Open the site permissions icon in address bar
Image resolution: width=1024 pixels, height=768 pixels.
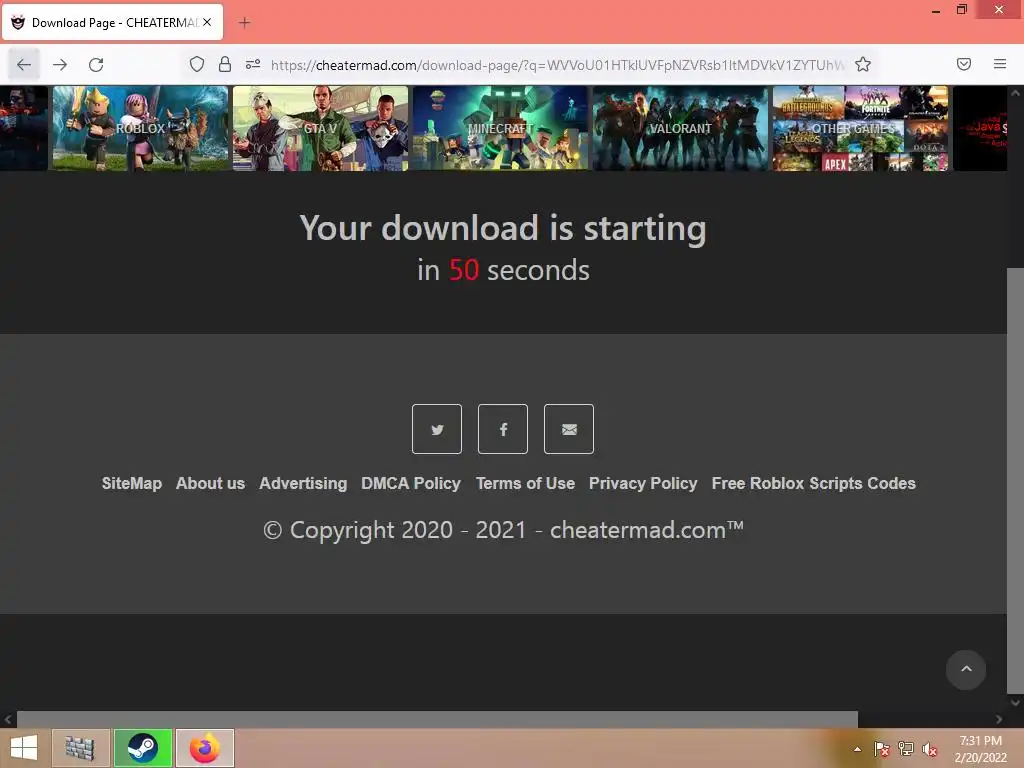tap(253, 64)
